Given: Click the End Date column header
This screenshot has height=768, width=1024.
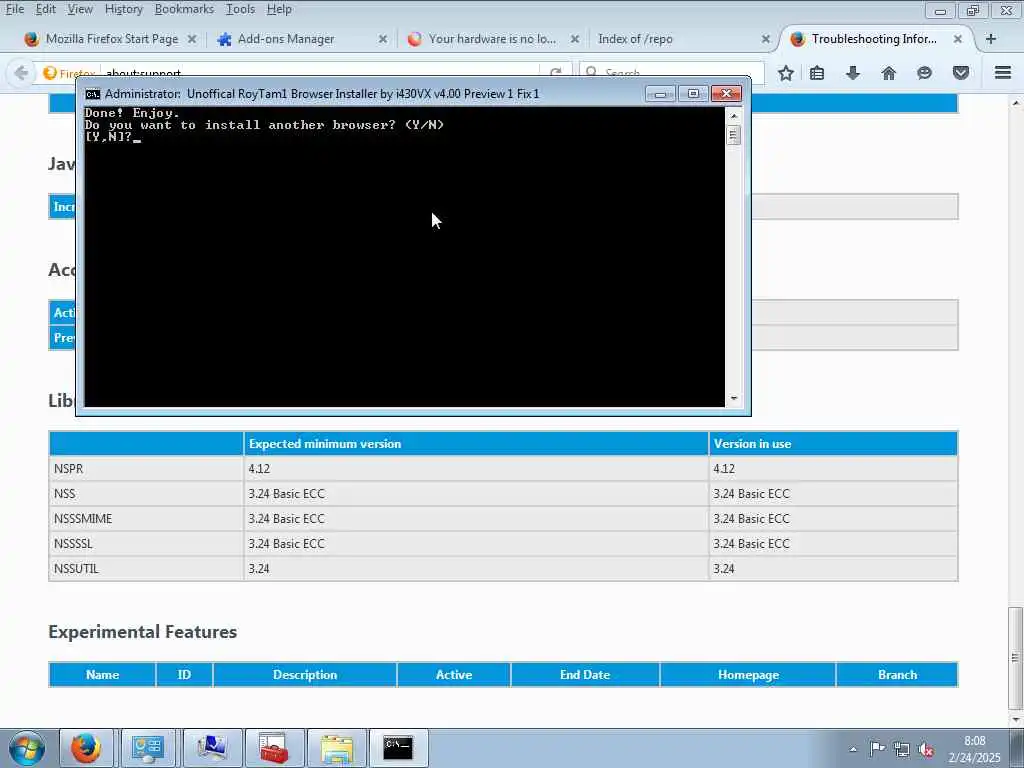Looking at the screenshot, I should [584, 675].
